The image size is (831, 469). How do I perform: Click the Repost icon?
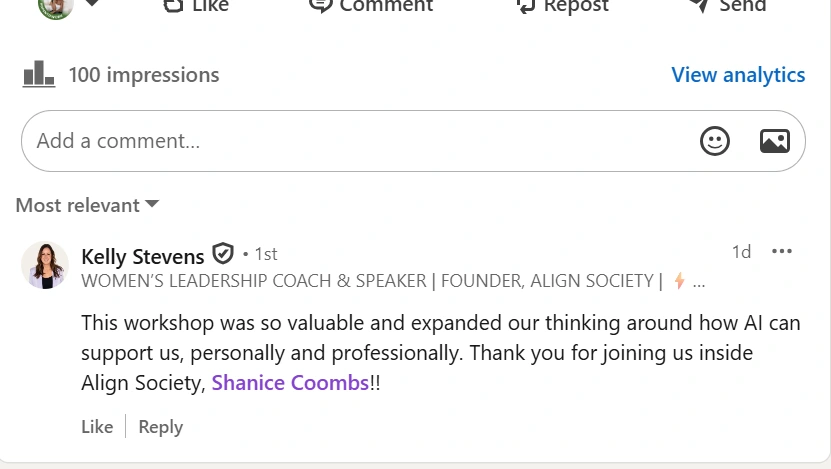pyautogui.click(x=525, y=6)
